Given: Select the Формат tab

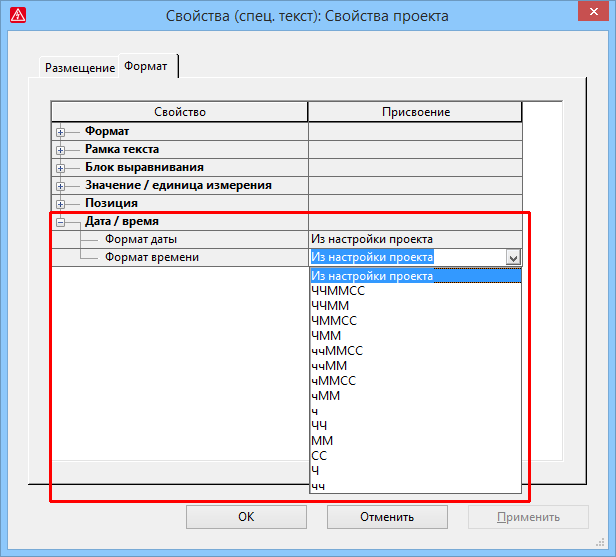Looking at the screenshot, I should coord(147,67).
